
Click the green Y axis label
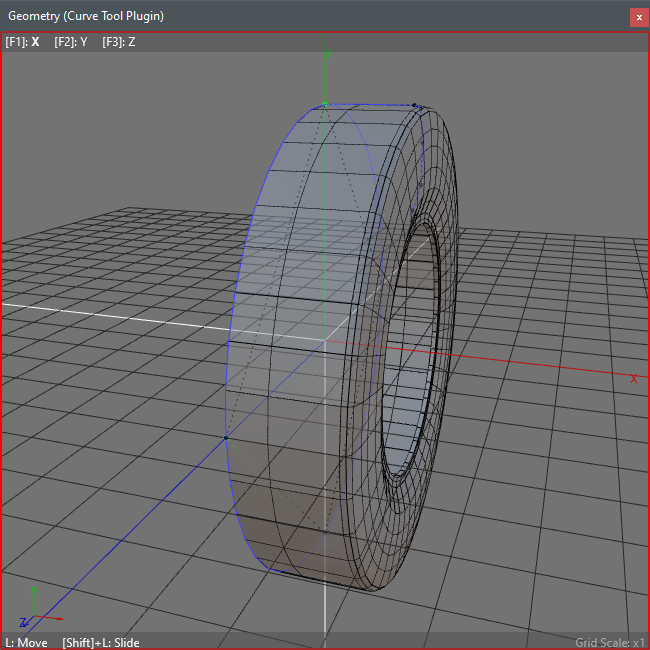tap(329, 54)
